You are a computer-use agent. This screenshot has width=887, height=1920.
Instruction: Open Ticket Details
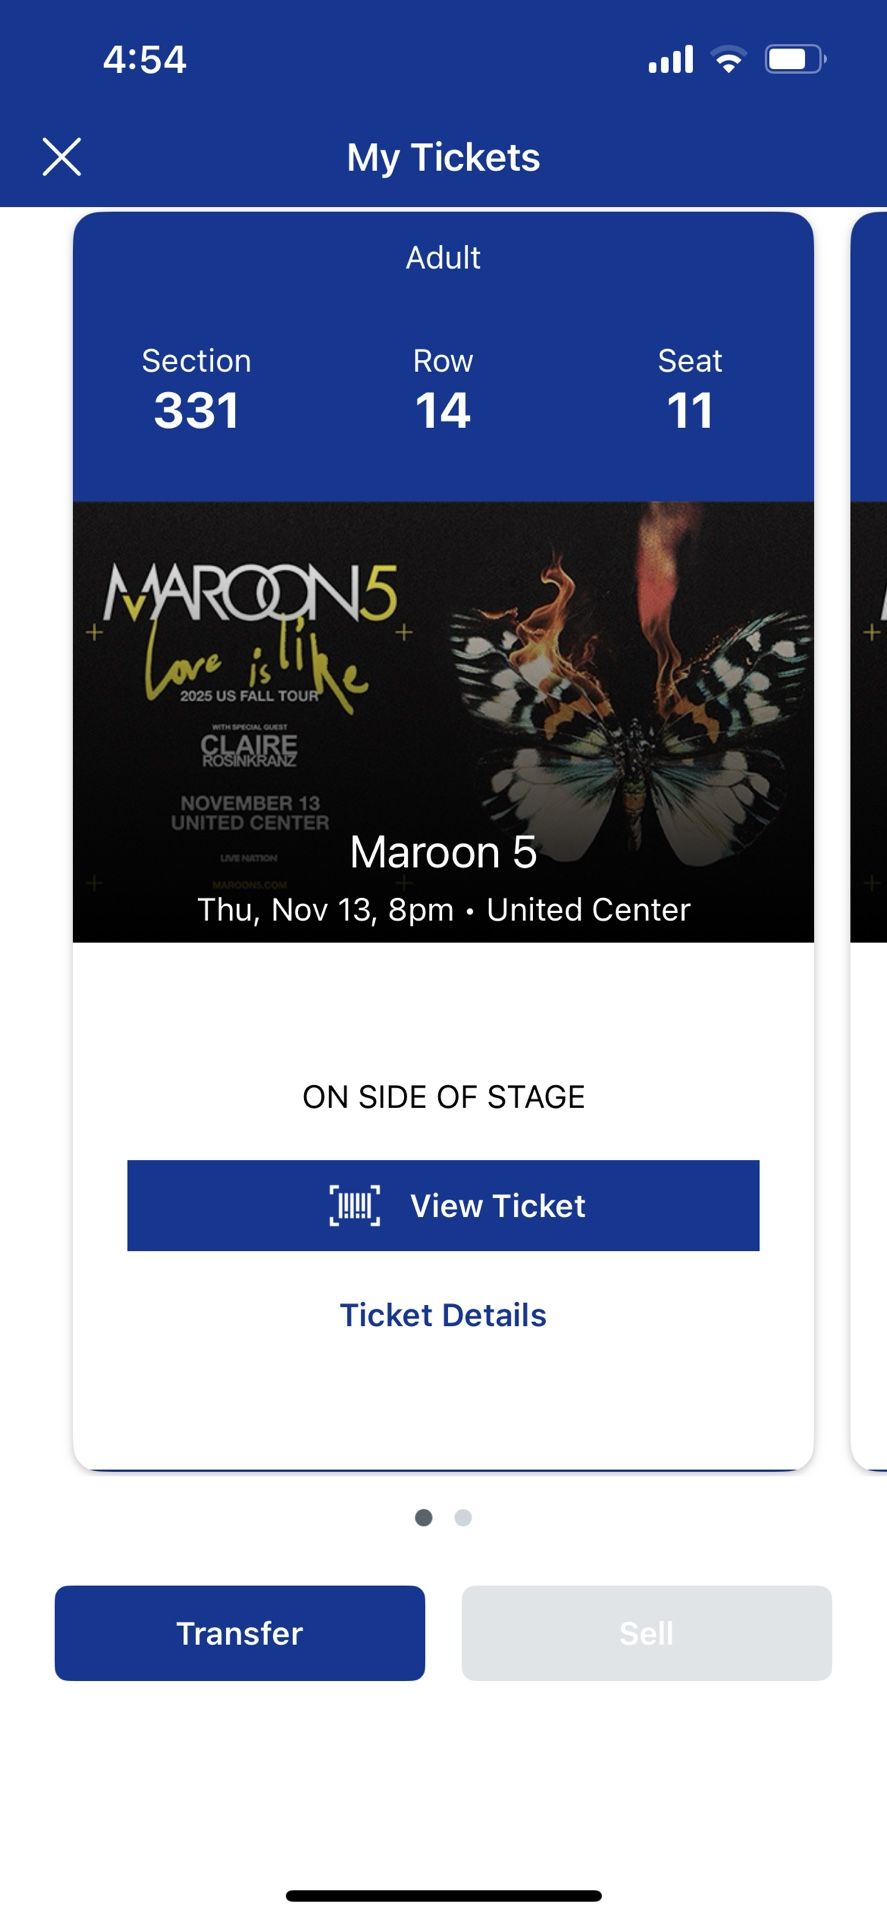[x=443, y=1314]
